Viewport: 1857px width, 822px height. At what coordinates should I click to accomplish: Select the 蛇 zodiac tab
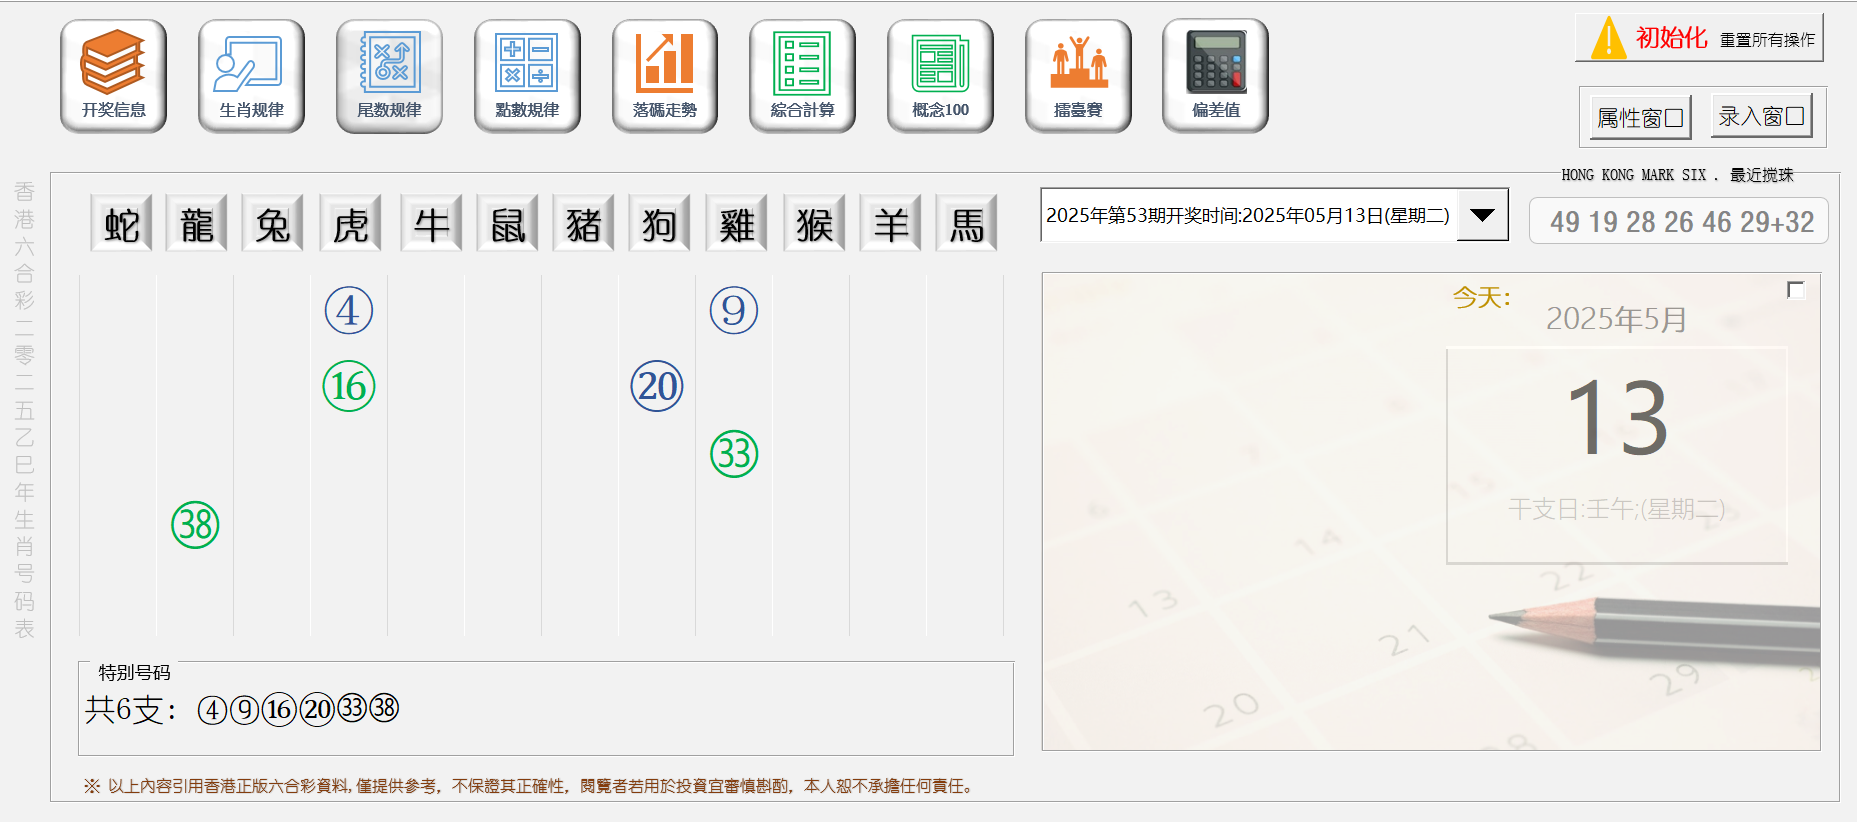(122, 224)
